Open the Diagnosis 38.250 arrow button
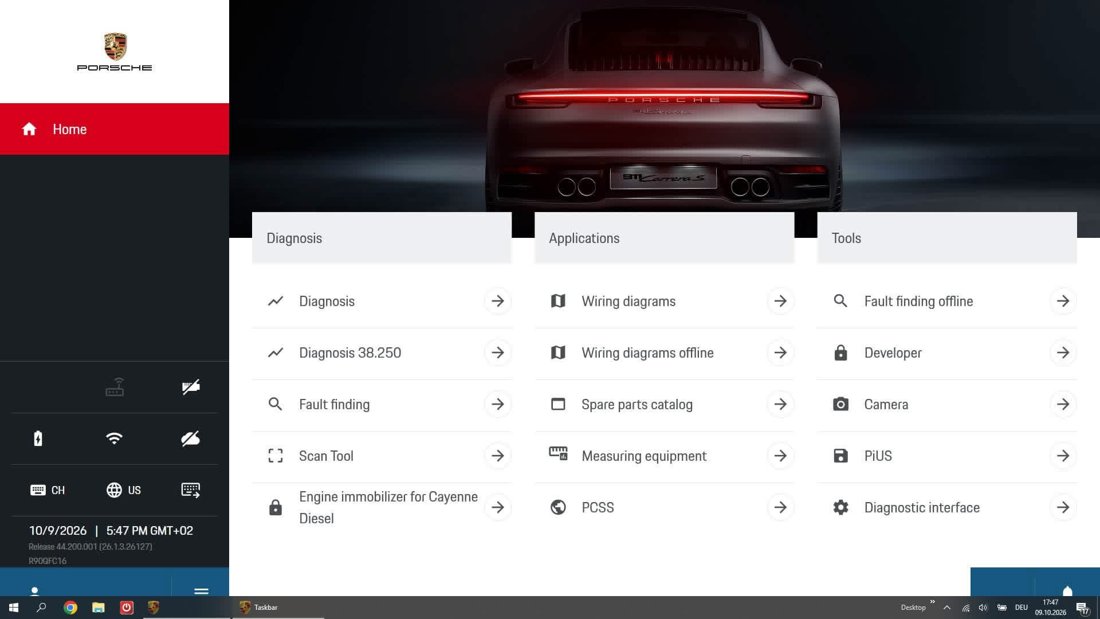Image resolution: width=1100 pixels, height=619 pixels. tap(497, 353)
